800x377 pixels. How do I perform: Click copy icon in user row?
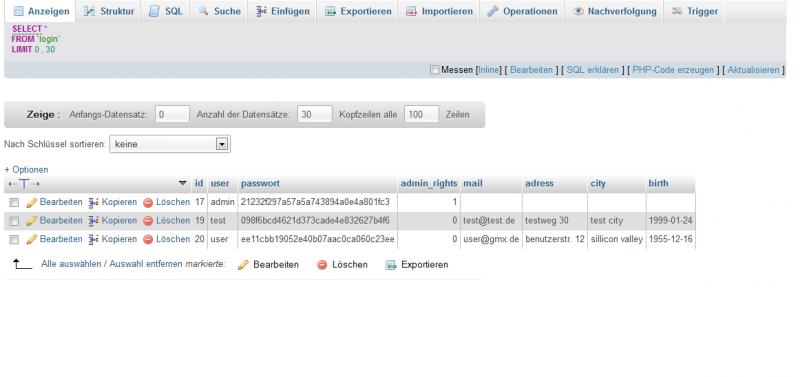(x=93, y=239)
